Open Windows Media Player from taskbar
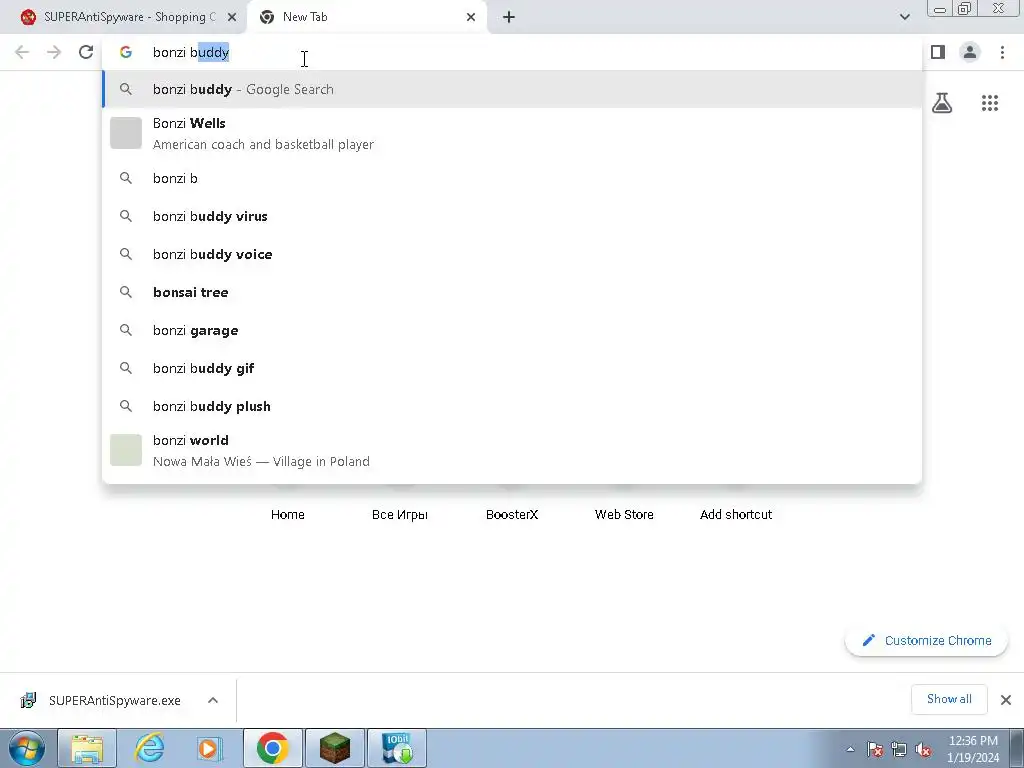Screen dimensions: 1024x768 (x=210, y=748)
